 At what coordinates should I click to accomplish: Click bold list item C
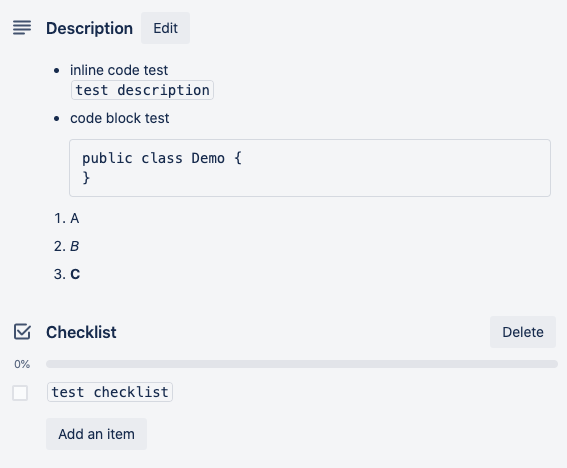(75, 274)
